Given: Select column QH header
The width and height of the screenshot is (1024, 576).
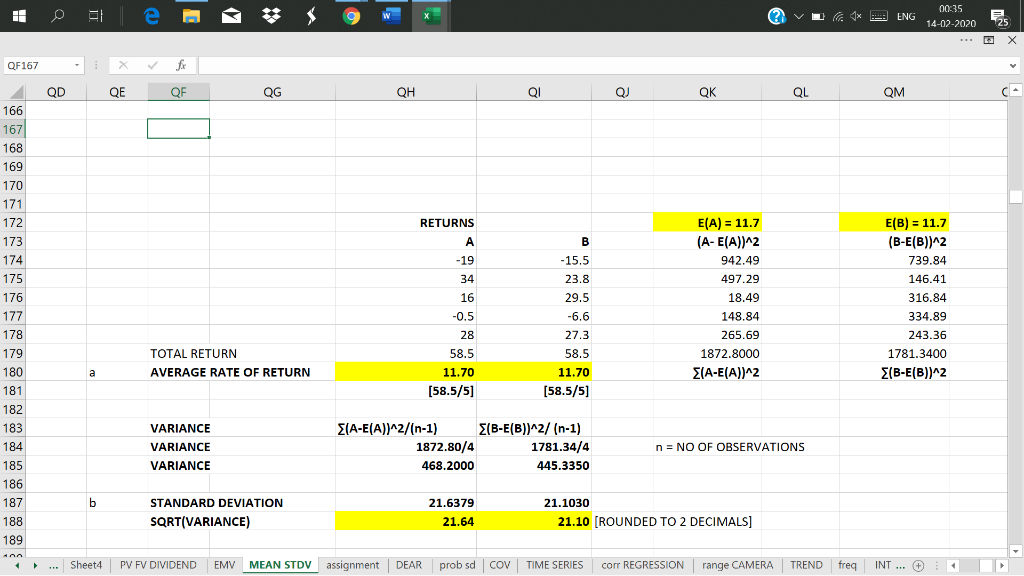Looking at the screenshot, I should [x=406, y=92].
